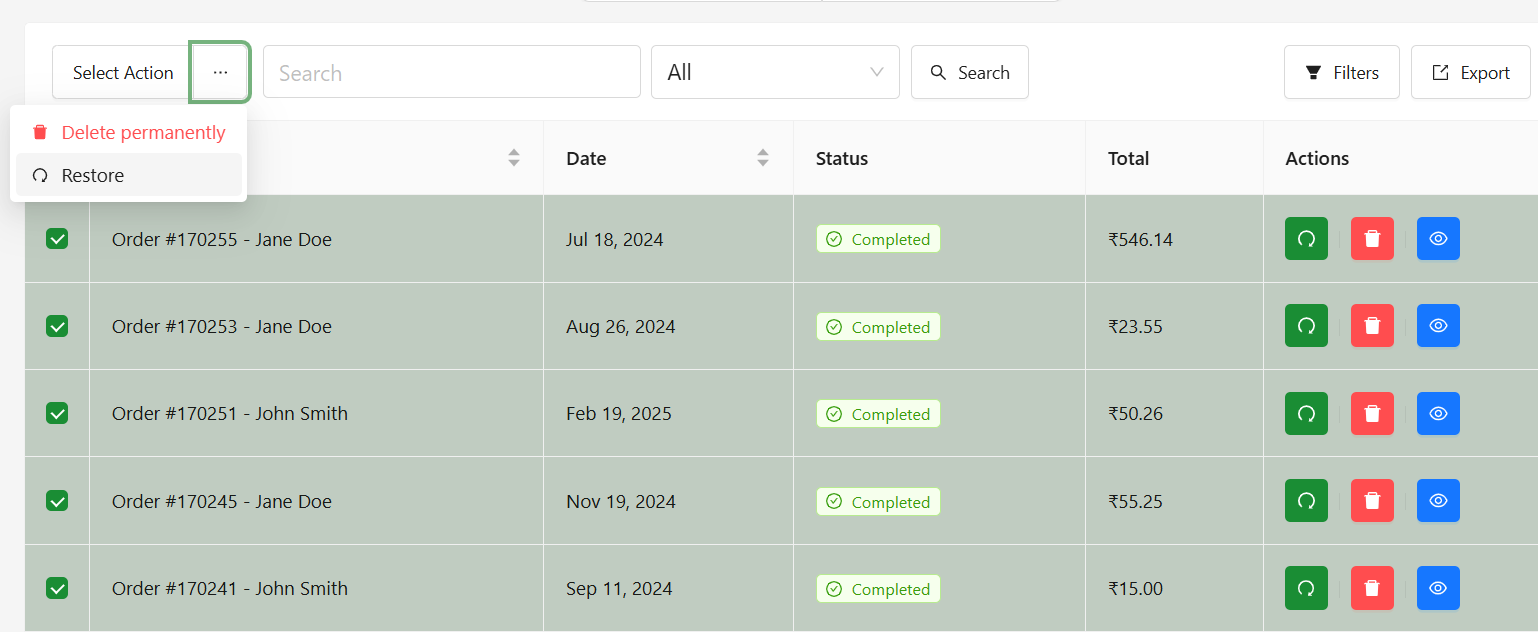Click red trash icon for Order #170253
1538x632 pixels.
1372,326
